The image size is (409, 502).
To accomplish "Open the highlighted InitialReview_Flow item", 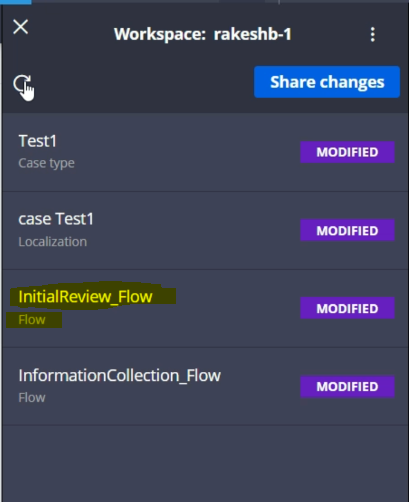I will tap(85, 297).
